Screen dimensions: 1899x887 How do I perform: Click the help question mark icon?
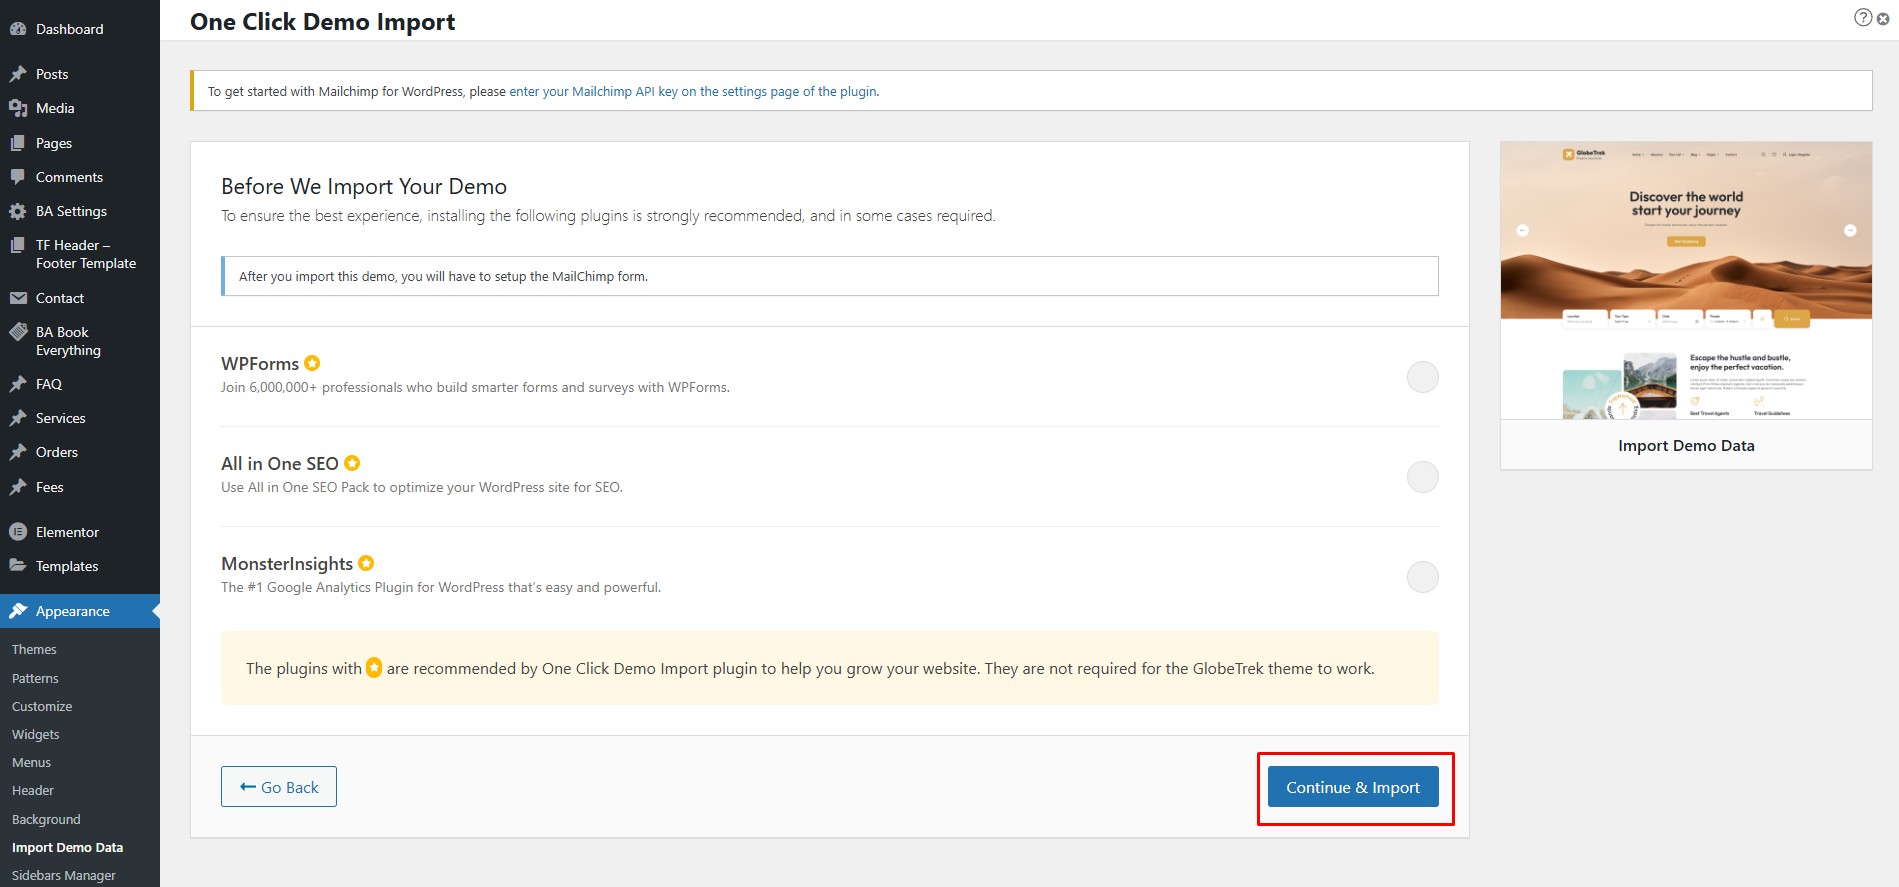pyautogui.click(x=1863, y=18)
